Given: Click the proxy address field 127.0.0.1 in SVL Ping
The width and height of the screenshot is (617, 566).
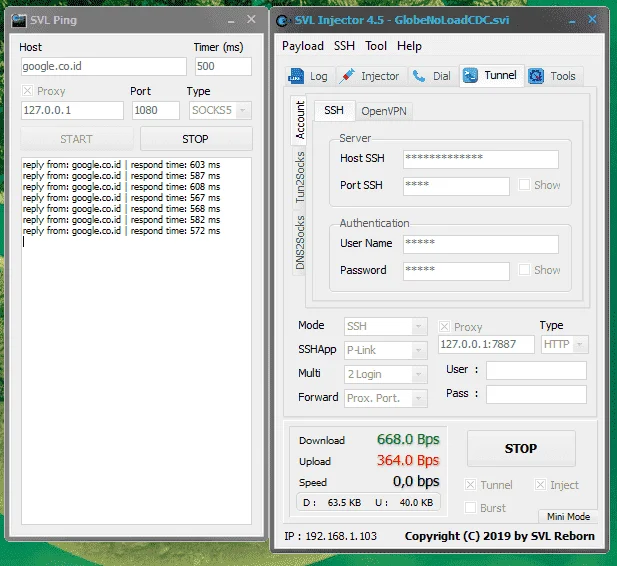Looking at the screenshot, I should pyautogui.click(x=72, y=110).
